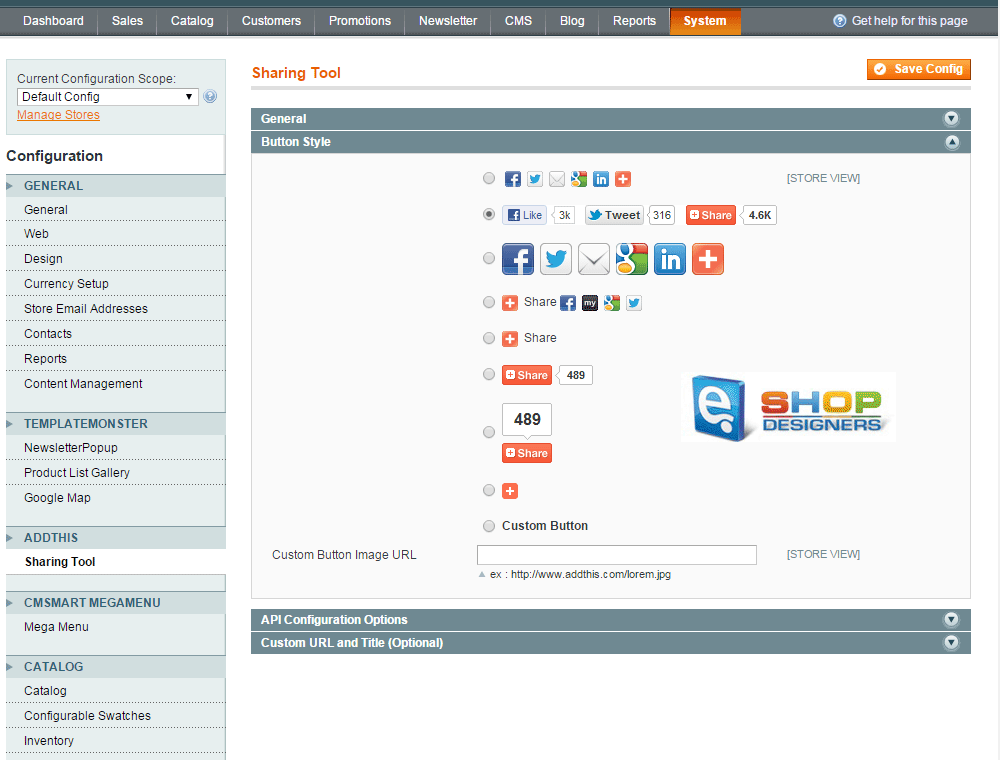Expand the General section header

[x=610, y=119]
